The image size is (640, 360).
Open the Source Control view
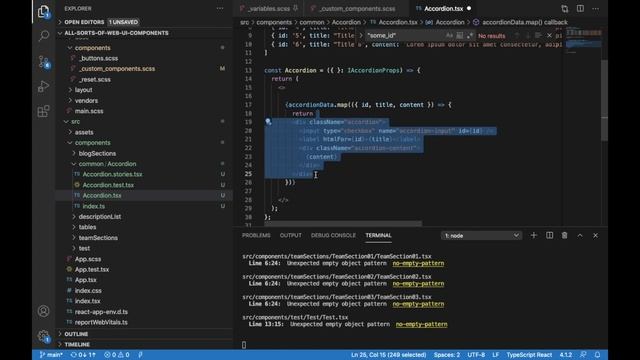(x=43, y=62)
